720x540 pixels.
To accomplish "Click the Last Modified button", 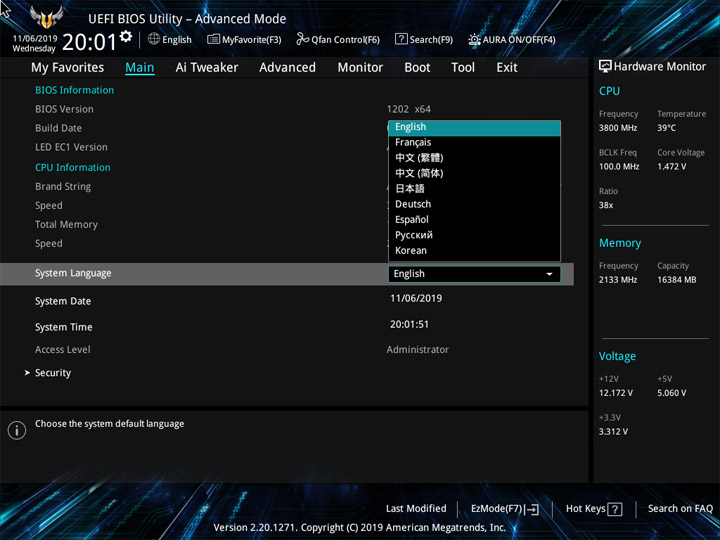I will pyautogui.click(x=416, y=508).
